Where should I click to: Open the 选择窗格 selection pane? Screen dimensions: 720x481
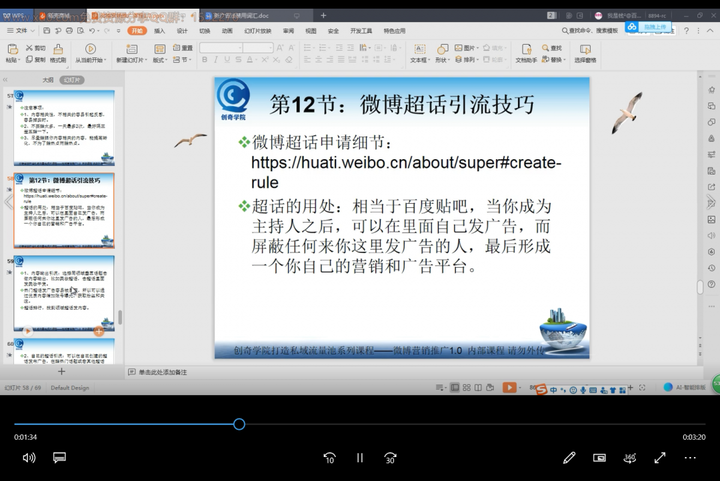[585, 53]
